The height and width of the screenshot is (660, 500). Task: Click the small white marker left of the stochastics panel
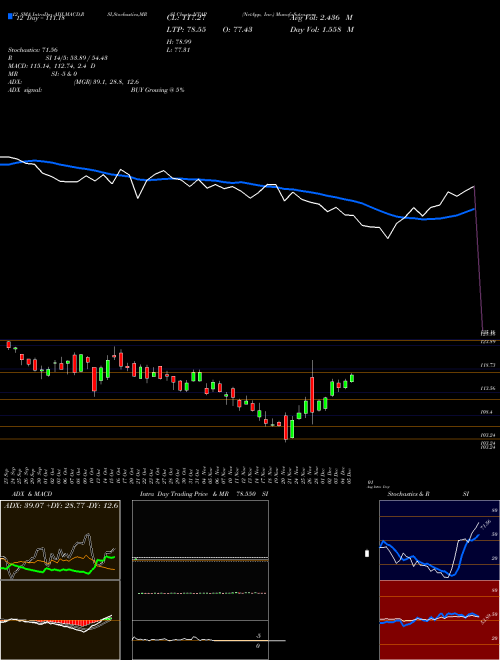367,554
